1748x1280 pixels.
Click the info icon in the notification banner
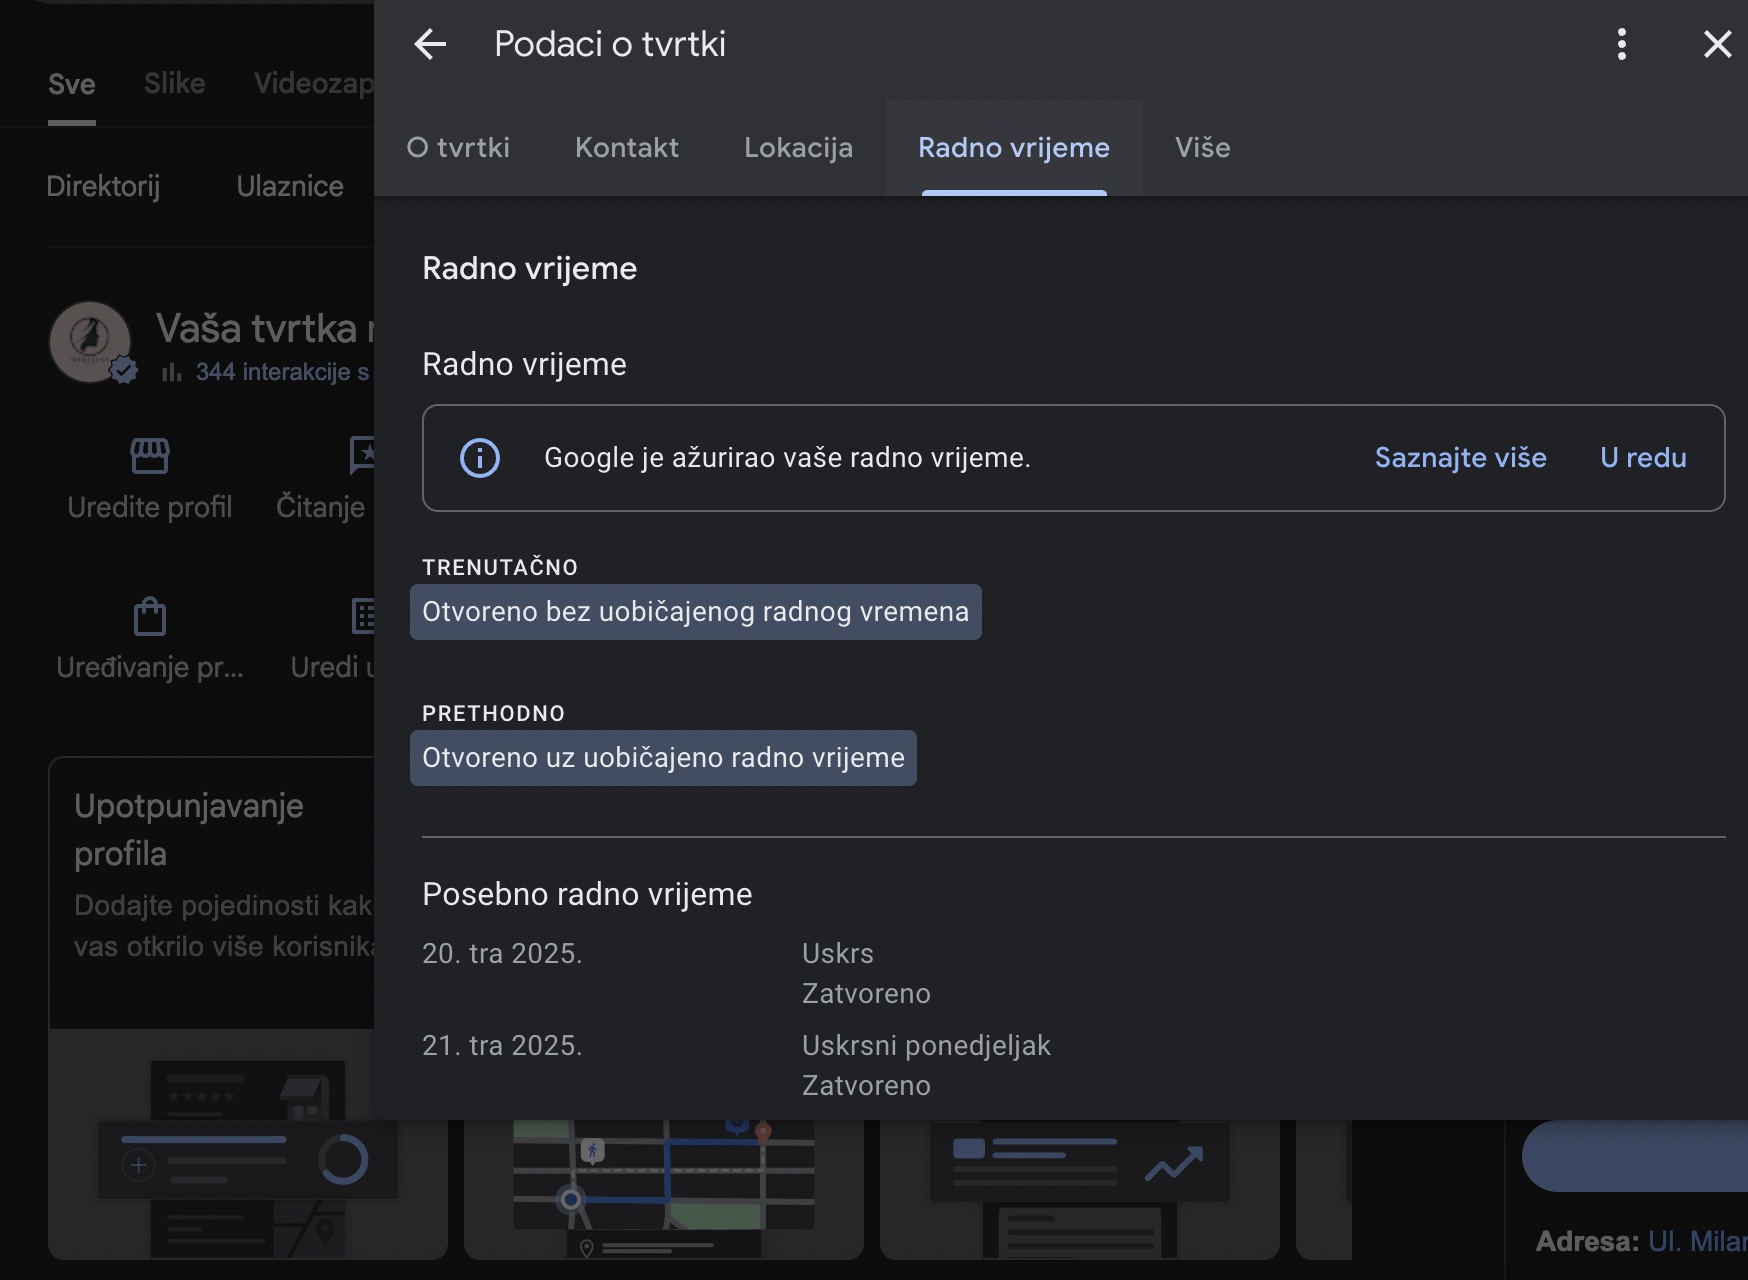(480, 458)
